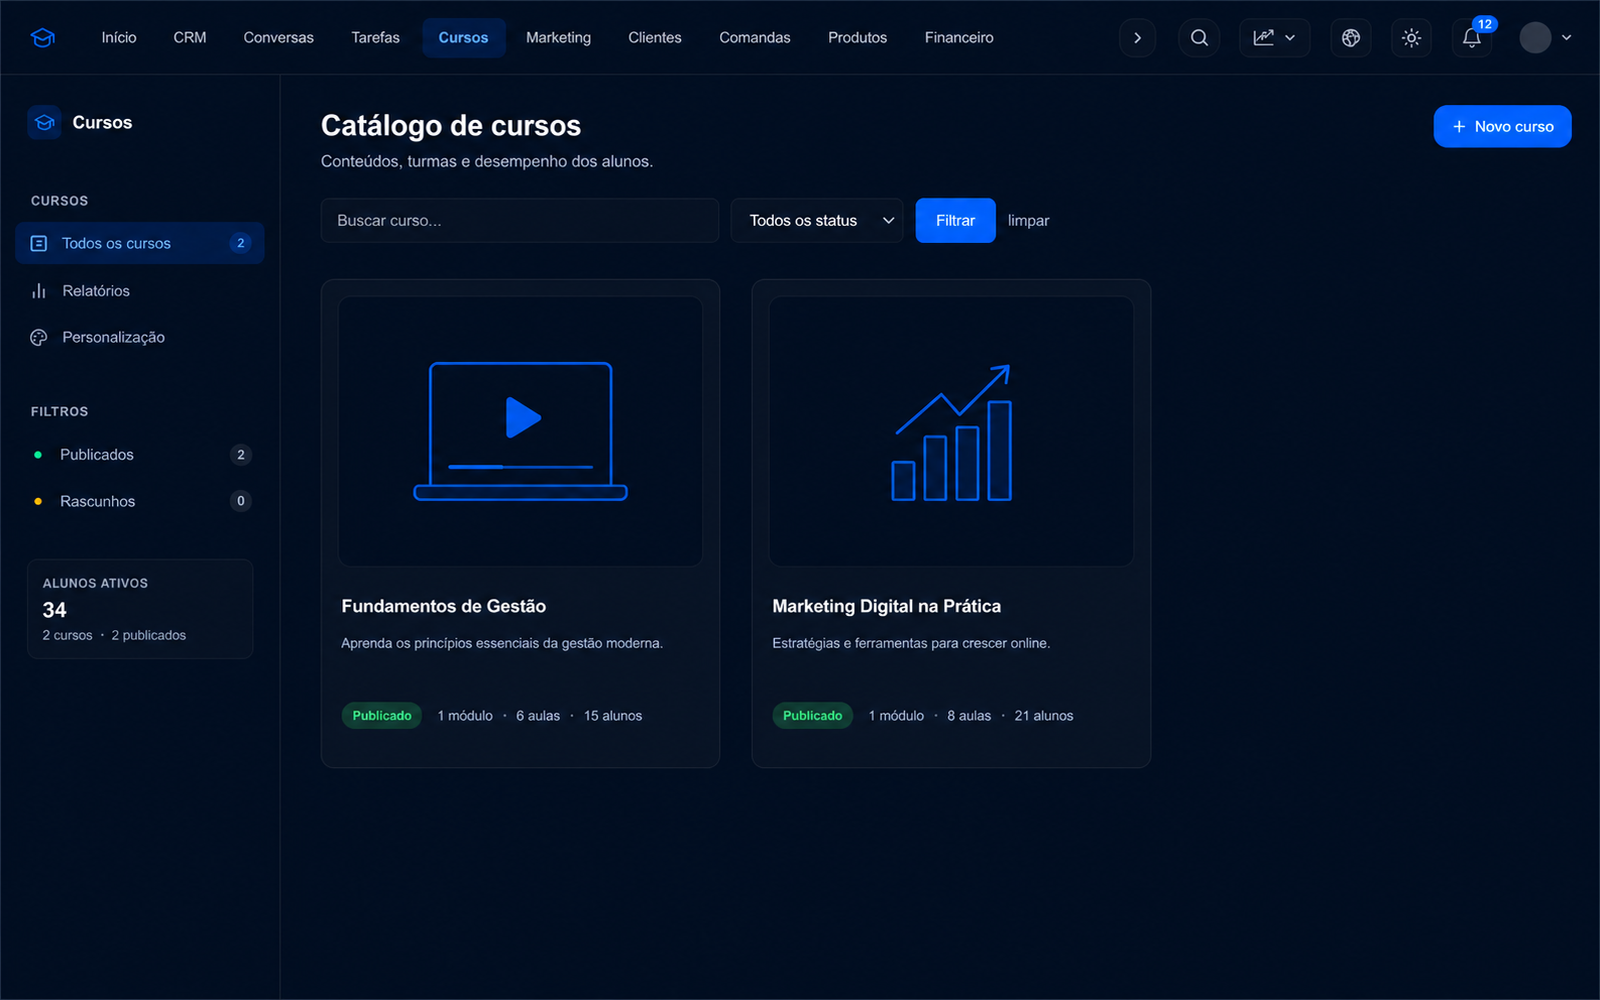The height and width of the screenshot is (1000, 1600).
Task: Open the Financeiro menu tab
Action: tap(959, 38)
